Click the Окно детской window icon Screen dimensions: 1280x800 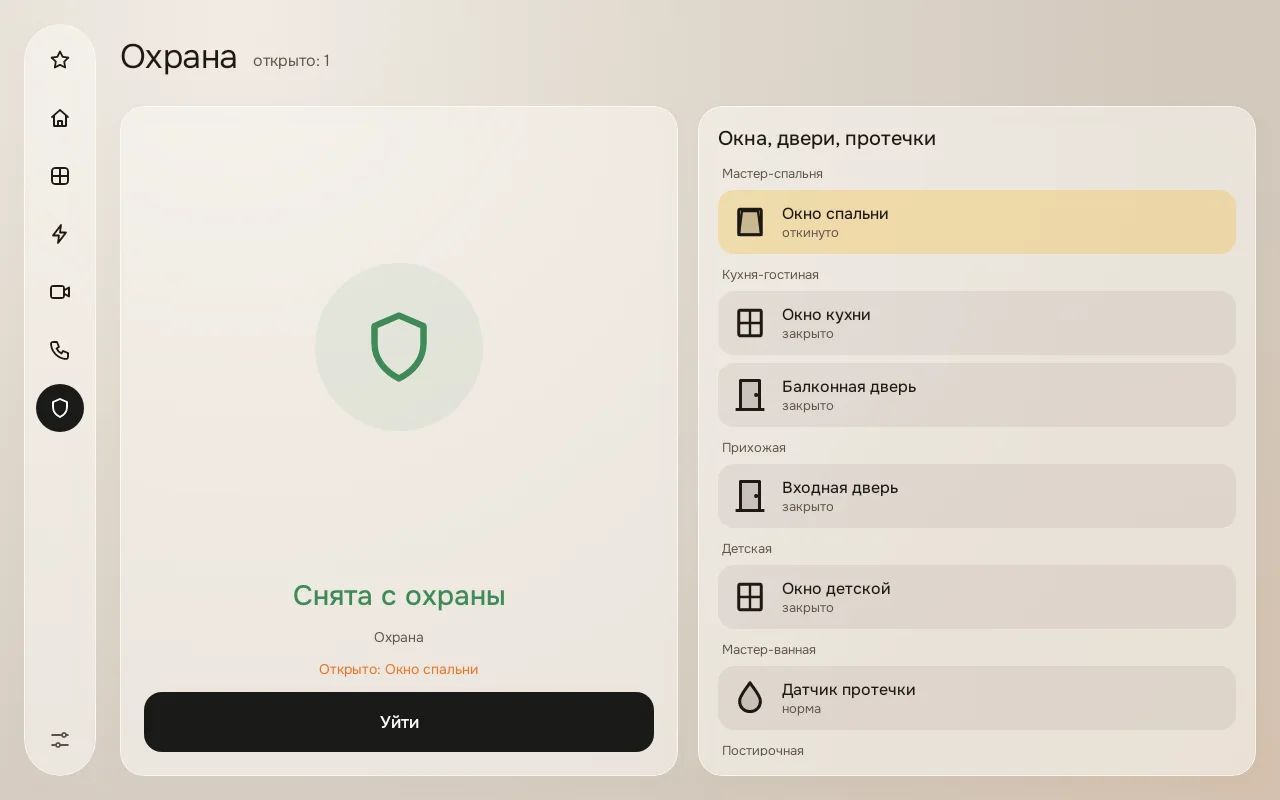750,597
